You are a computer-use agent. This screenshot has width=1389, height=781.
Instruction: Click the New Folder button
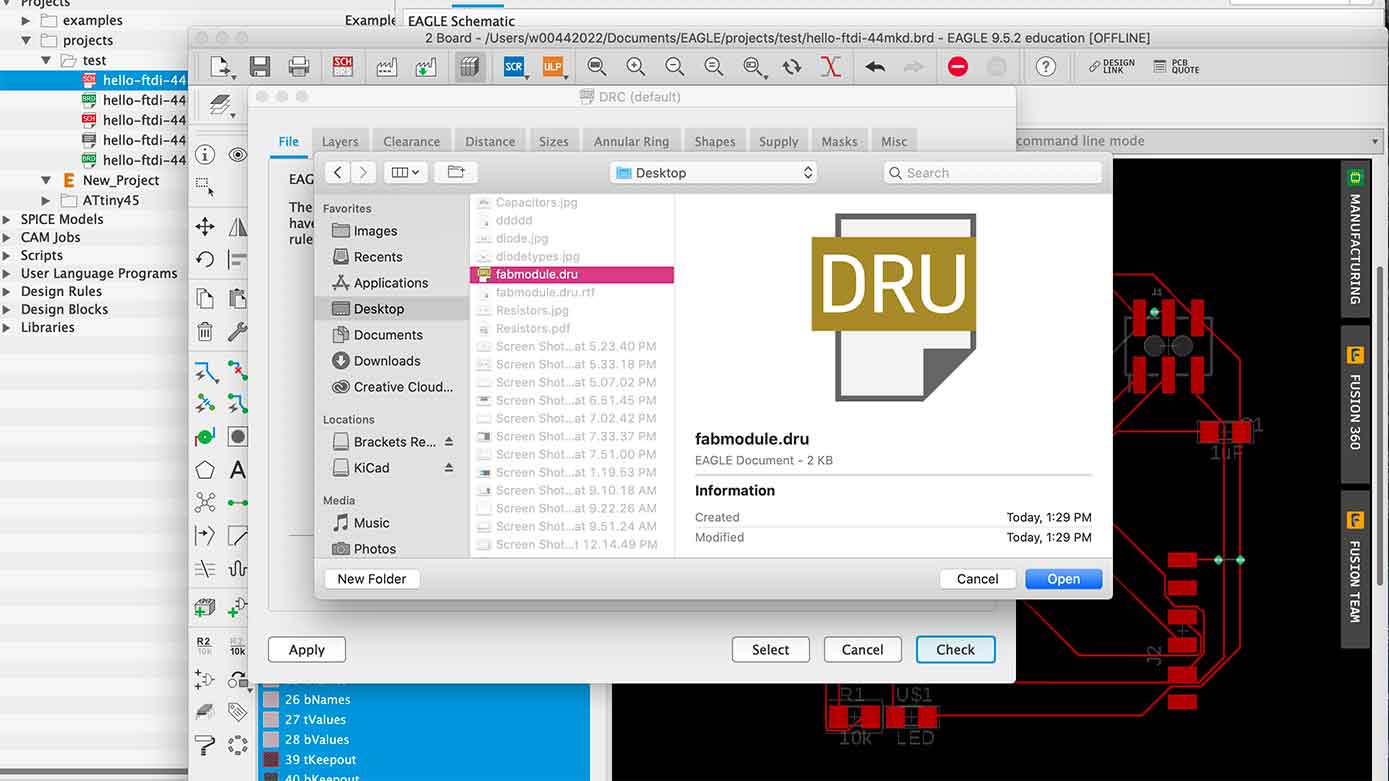pyautogui.click(x=372, y=579)
